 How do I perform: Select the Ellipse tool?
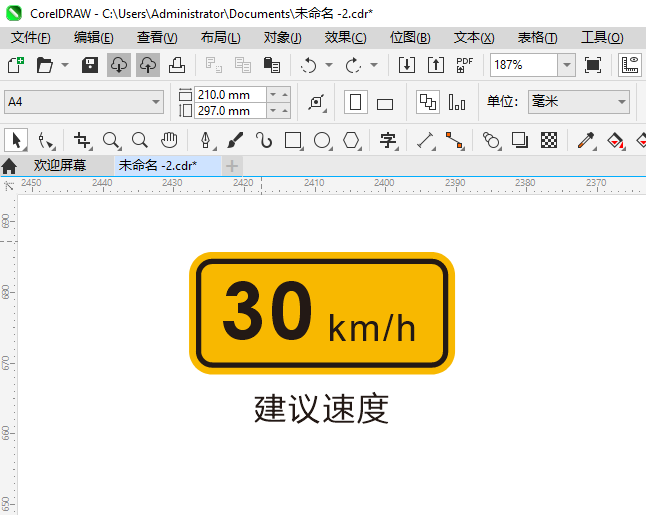[x=323, y=140]
